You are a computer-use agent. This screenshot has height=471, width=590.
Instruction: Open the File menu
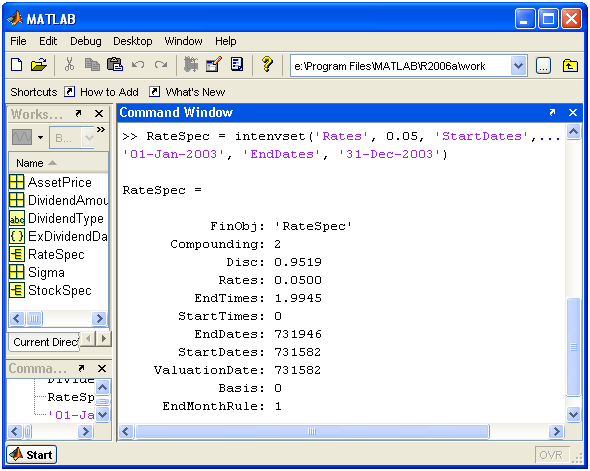point(18,41)
